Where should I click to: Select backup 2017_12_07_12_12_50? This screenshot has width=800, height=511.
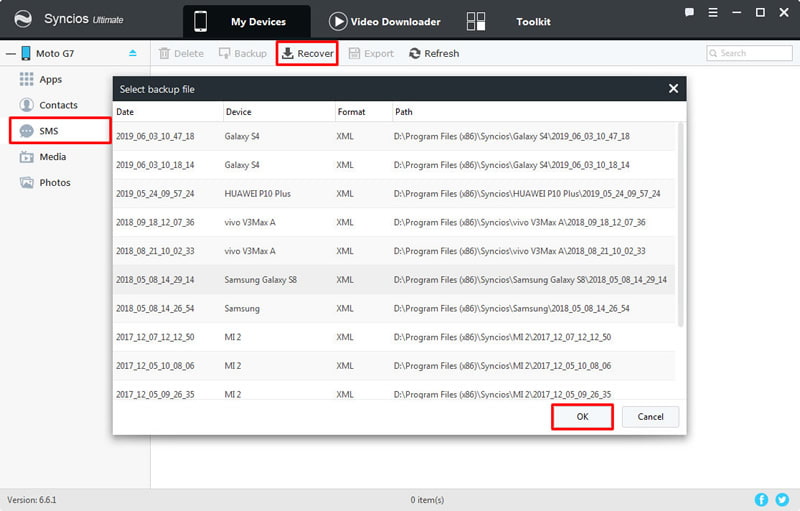click(394, 337)
